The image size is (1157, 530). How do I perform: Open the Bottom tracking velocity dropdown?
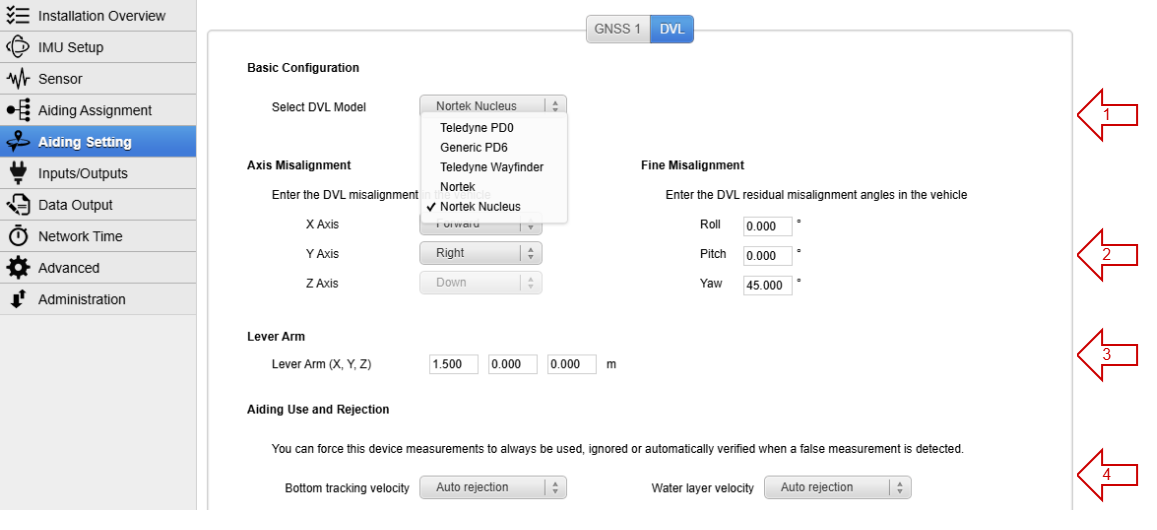(493, 487)
